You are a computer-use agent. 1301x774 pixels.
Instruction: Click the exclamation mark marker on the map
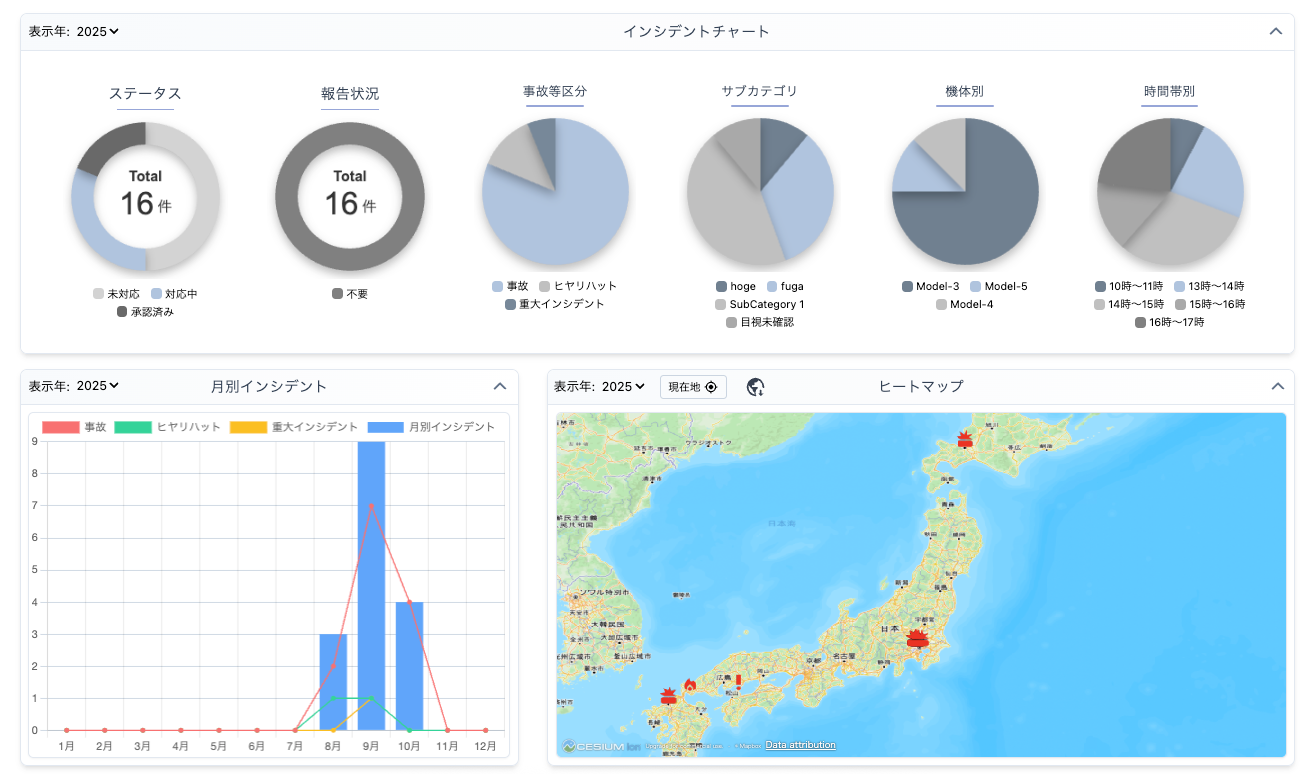coord(738,681)
